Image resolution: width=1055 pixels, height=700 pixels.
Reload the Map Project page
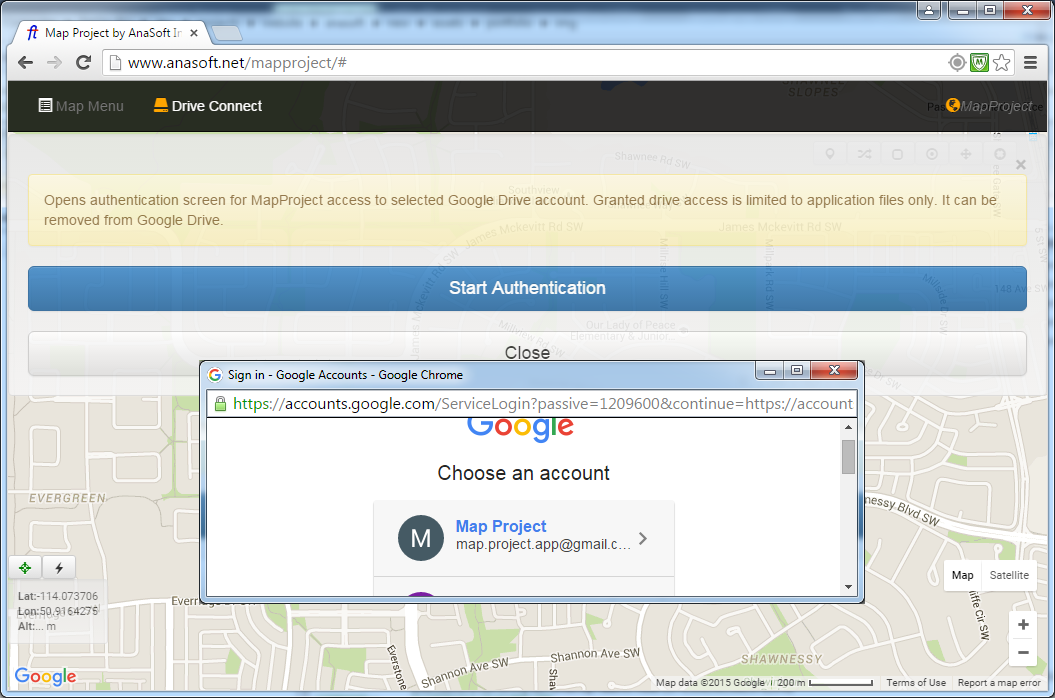tap(83, 63)
